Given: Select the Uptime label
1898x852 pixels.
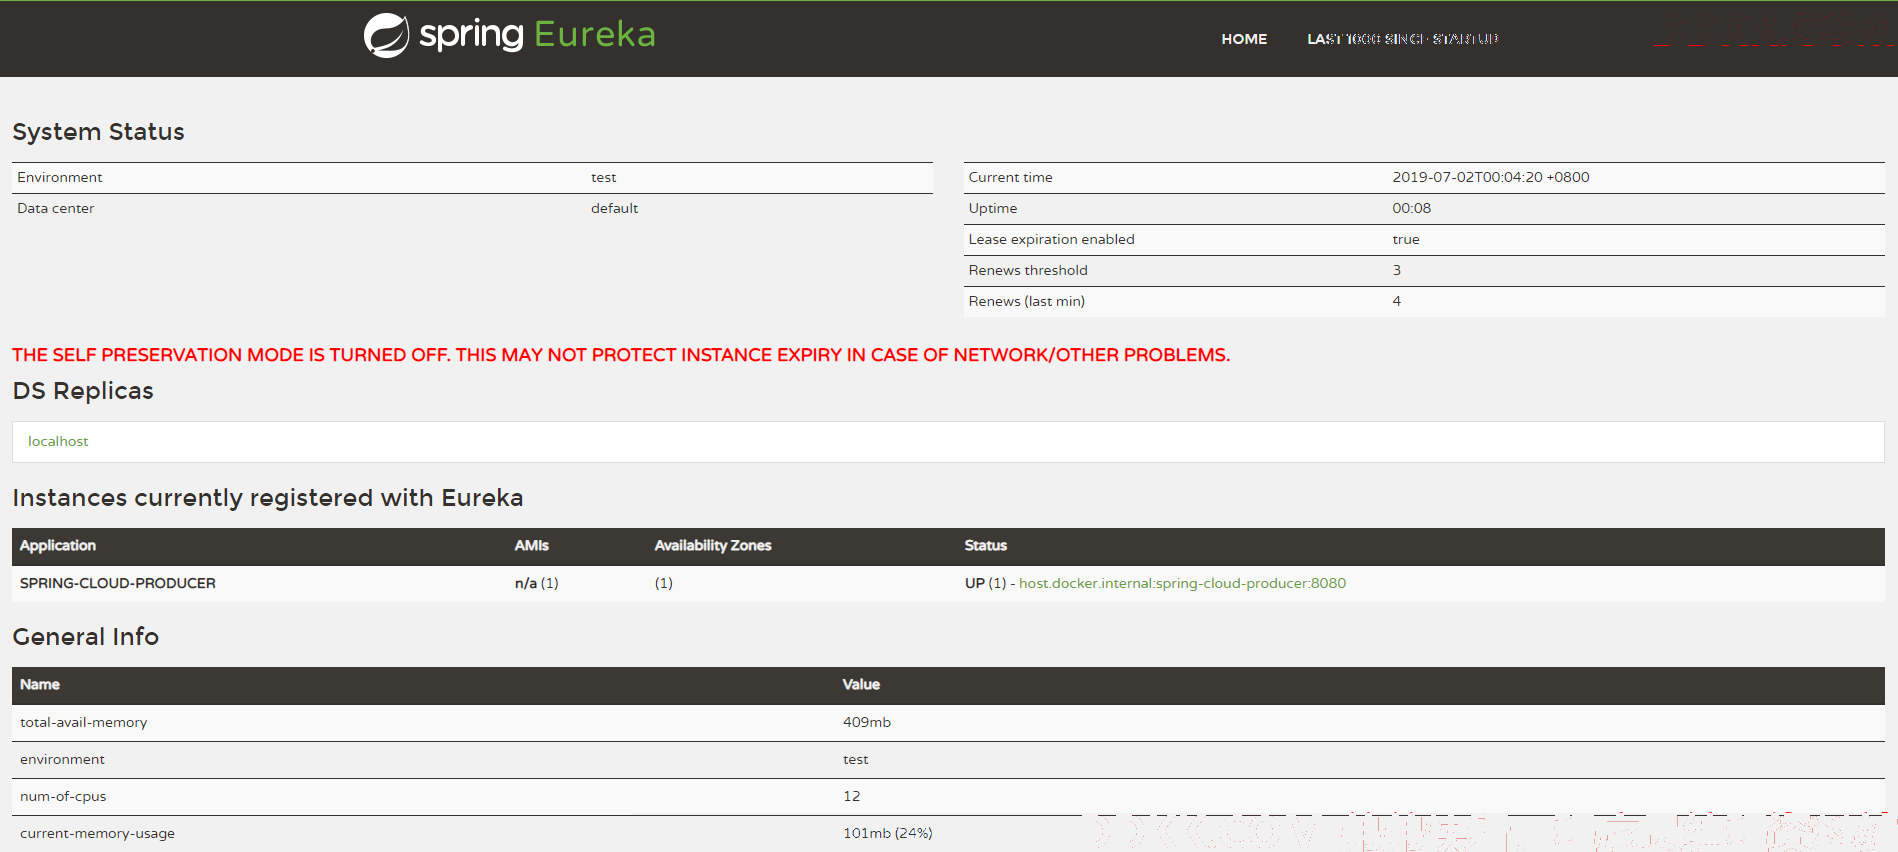Looking at the screenshot, I should point(993,208).
